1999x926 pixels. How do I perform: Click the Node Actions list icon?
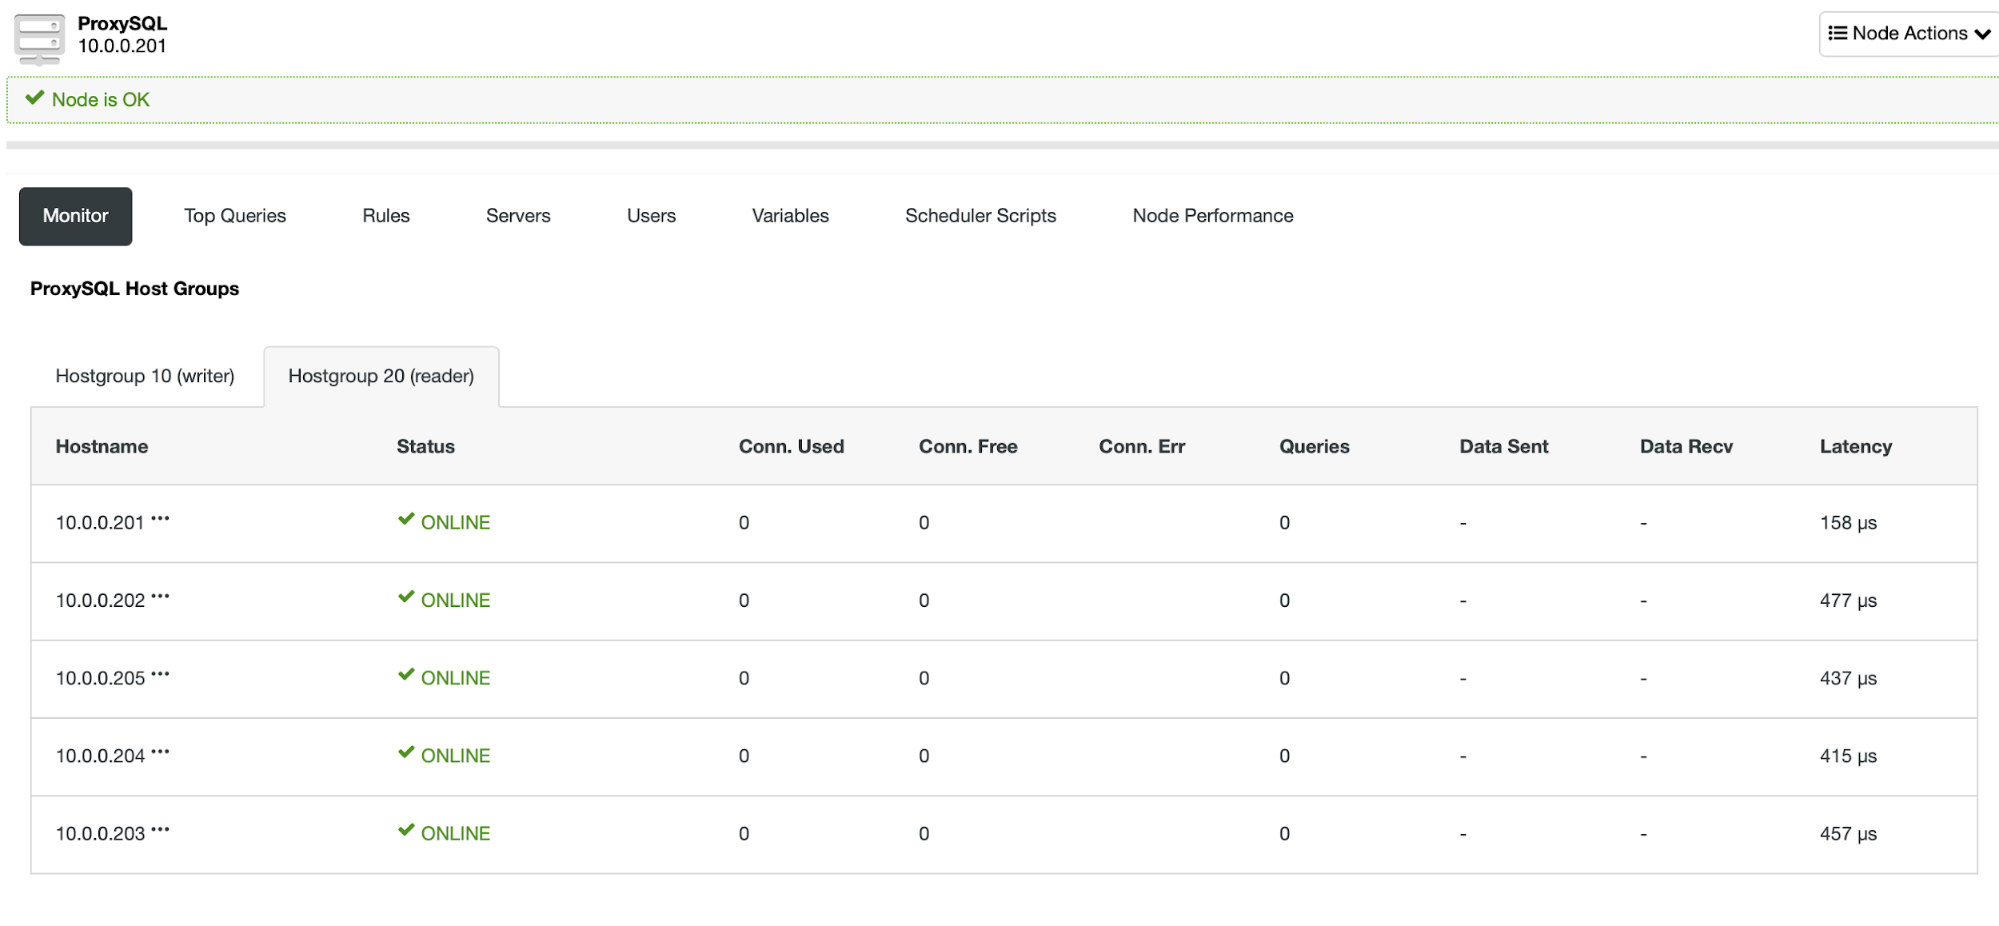[1838, 33]
